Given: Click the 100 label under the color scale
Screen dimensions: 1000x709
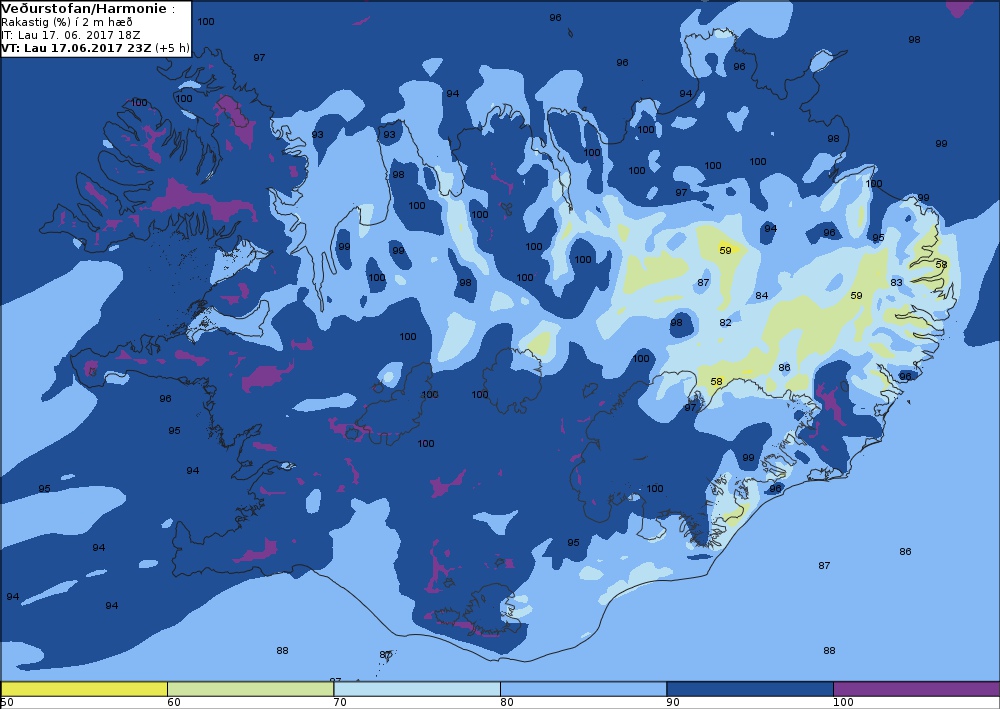Looking at the screenshot, I should pos(843,703).
